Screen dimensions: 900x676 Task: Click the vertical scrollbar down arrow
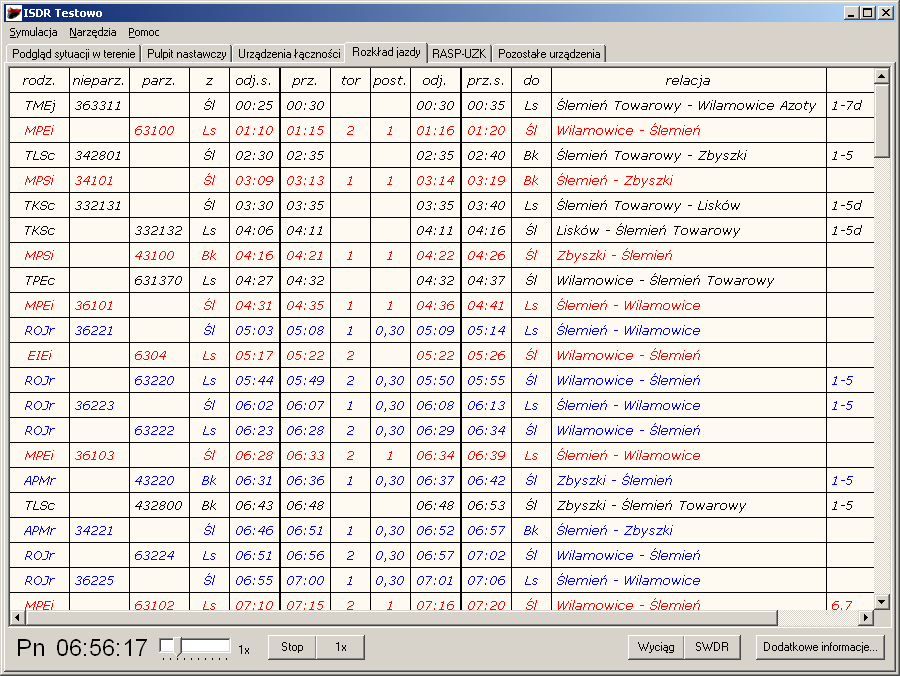(x=882, y=601)
